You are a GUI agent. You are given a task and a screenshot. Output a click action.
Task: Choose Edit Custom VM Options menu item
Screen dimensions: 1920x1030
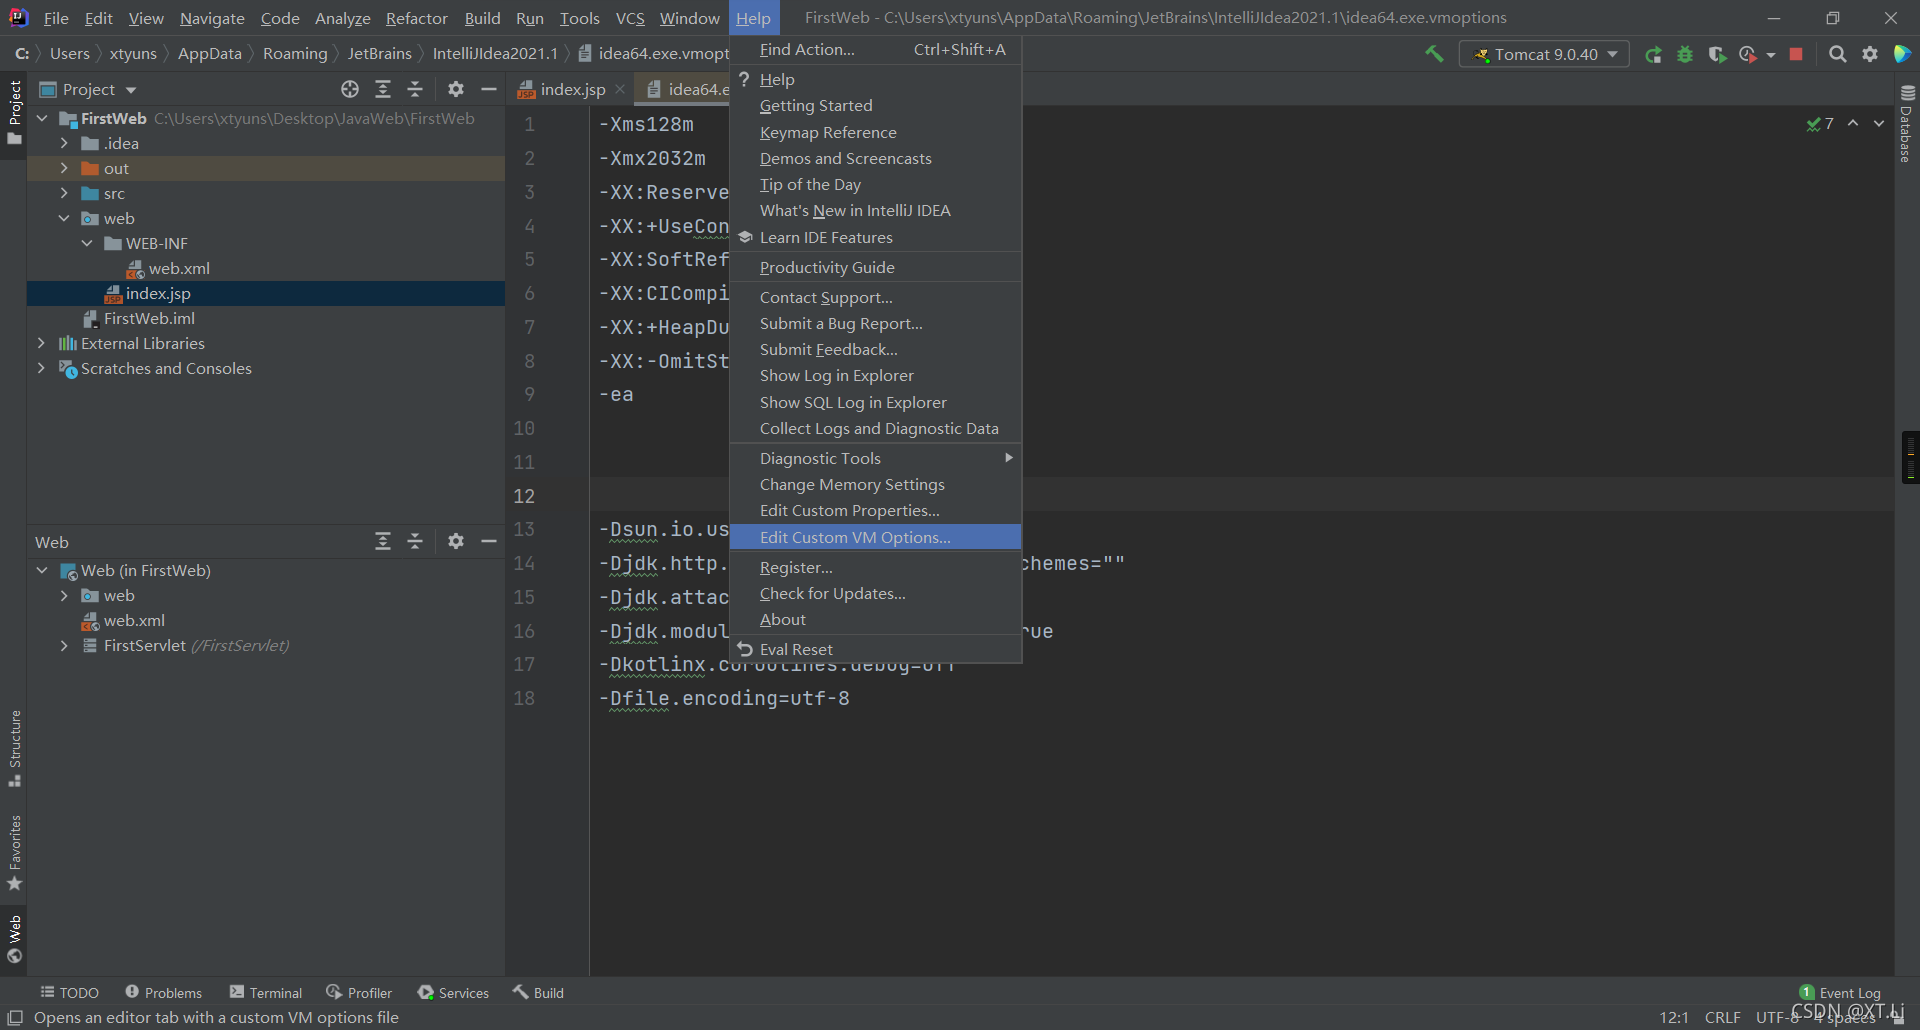coord(876,537)
